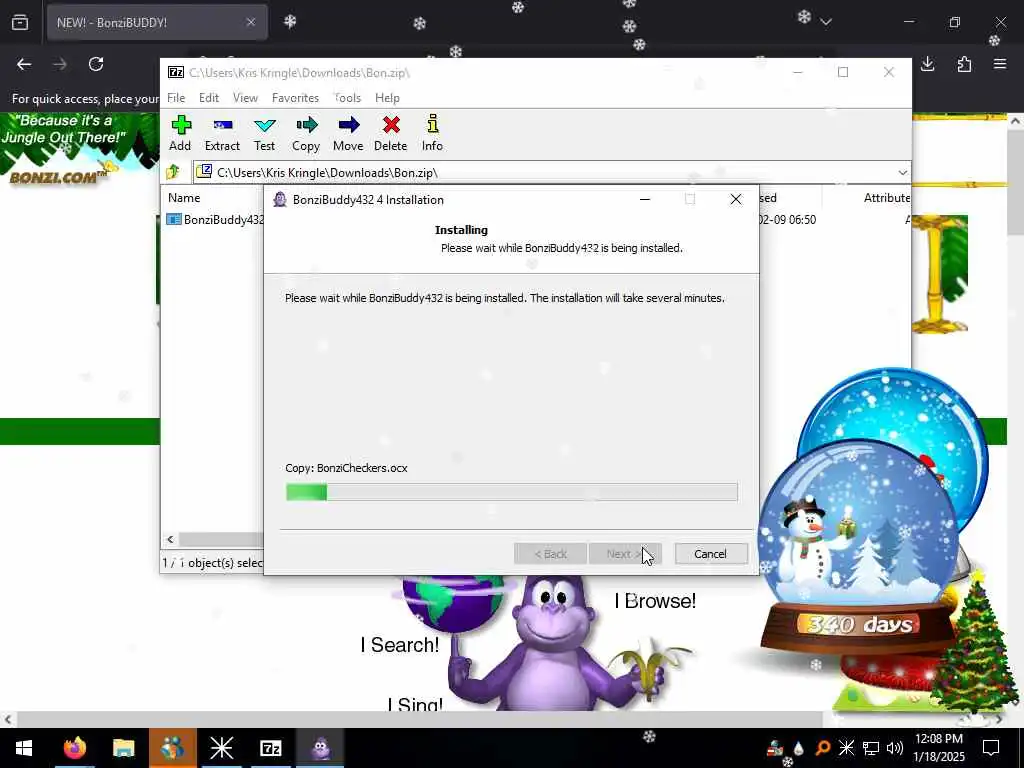Open the Help menu in 7-Zip

387,98
